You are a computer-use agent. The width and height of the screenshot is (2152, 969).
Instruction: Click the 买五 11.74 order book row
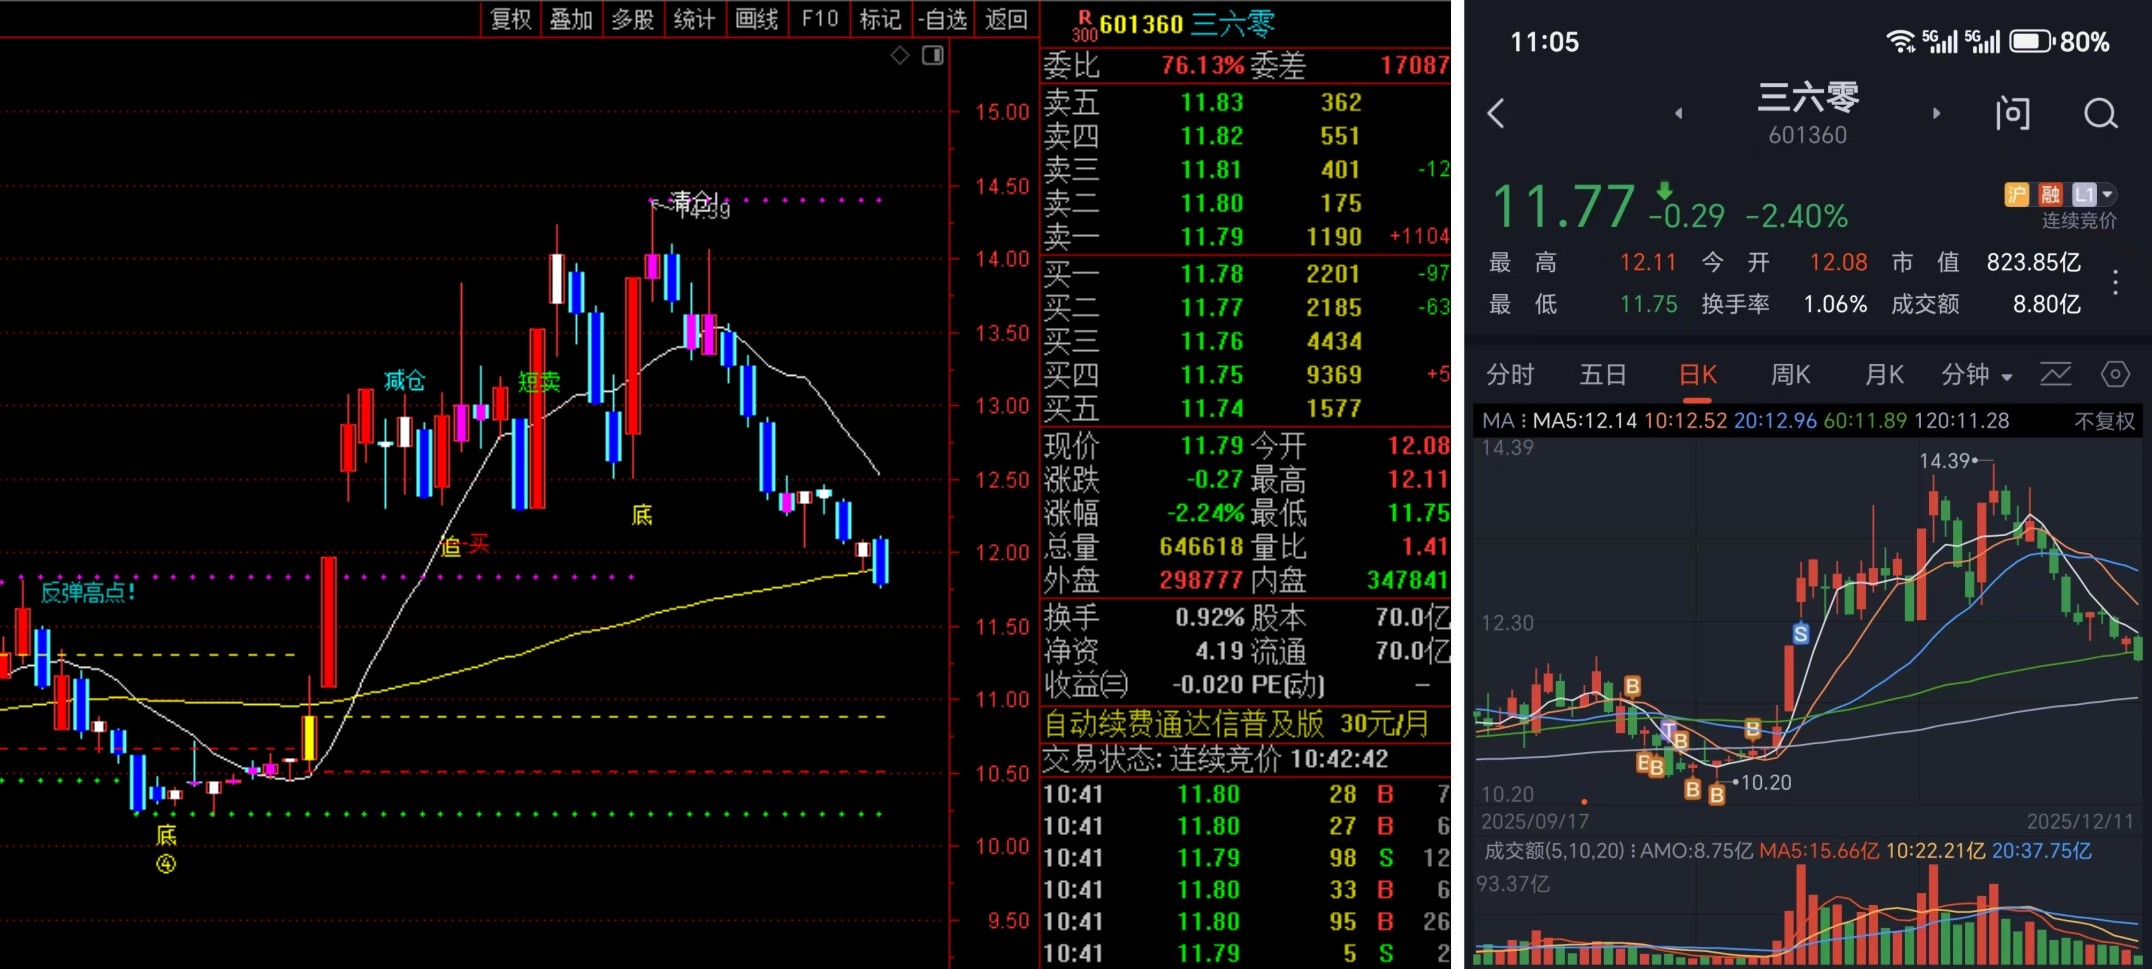tap(1245, 408)
